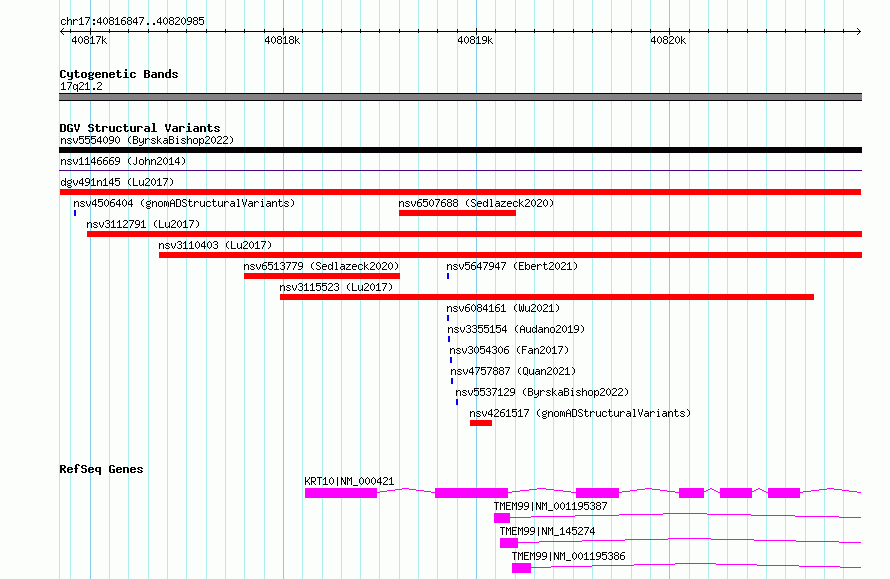
Task: Open nsv5537129 (ByrskaBishop2022) label
Action: pos(542,392)
